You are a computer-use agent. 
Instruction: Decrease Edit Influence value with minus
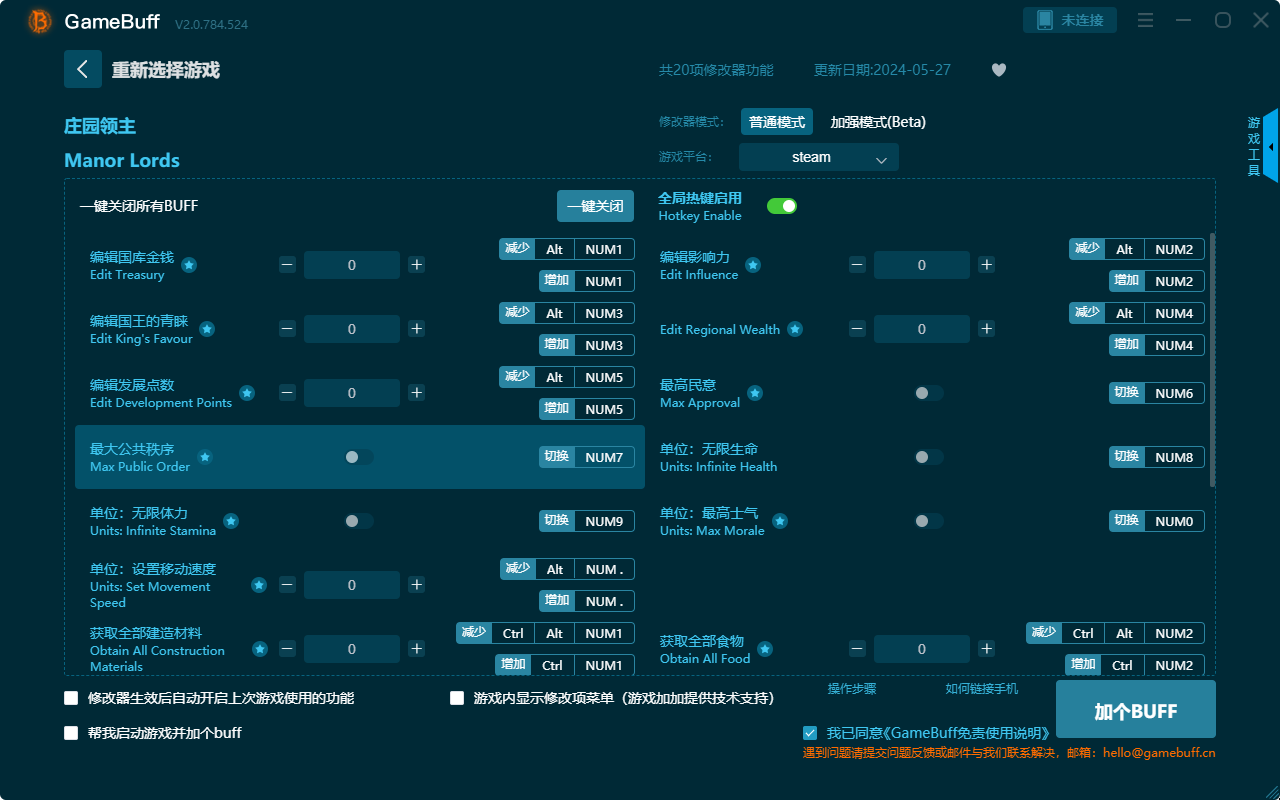[x=857, y=265]
